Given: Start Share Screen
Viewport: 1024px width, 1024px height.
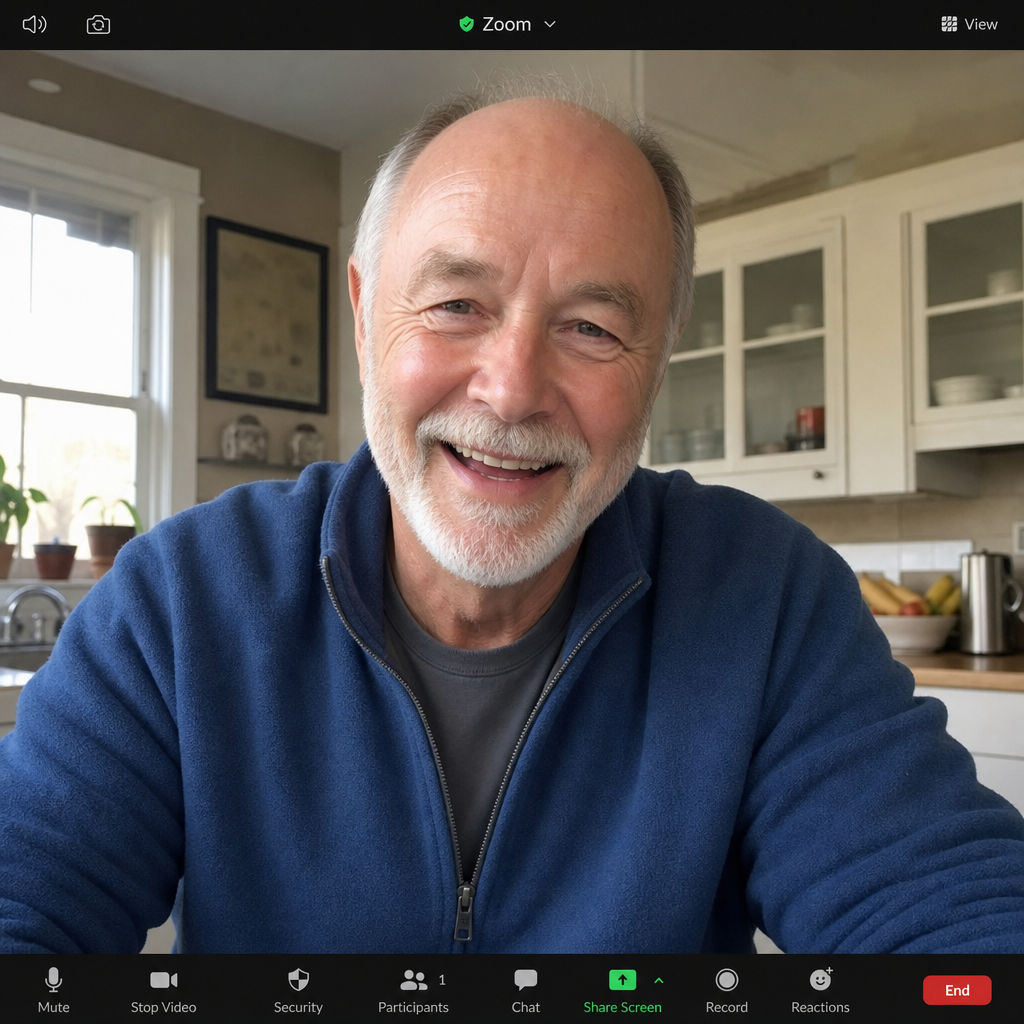Looking at the screenshot, I should [x=622, y=990].
